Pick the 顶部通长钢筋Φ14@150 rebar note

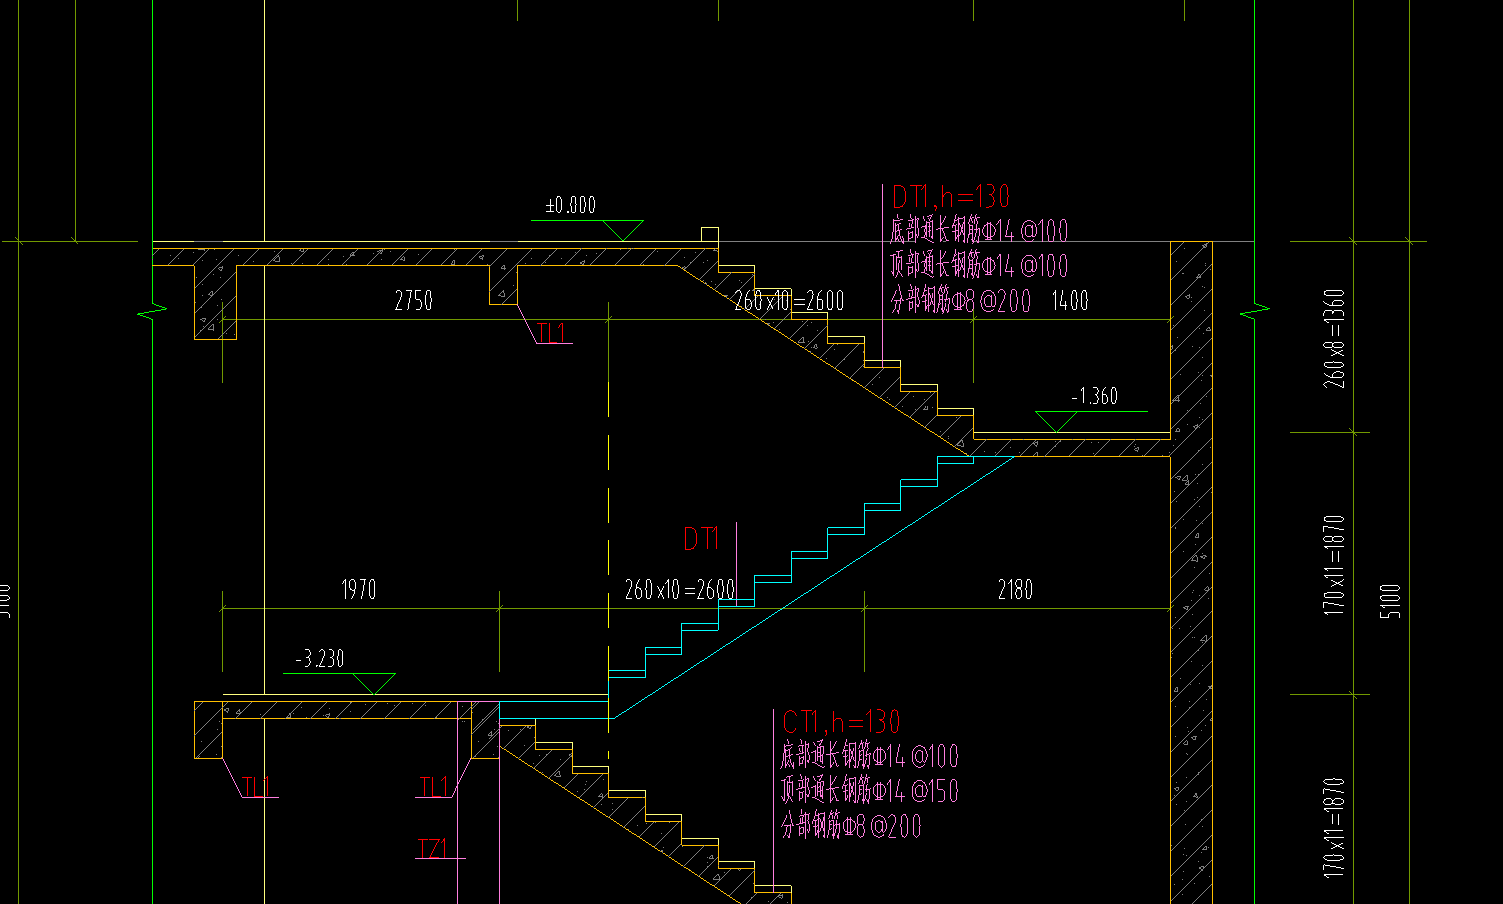pyautogui.click(x=869, y=791)
